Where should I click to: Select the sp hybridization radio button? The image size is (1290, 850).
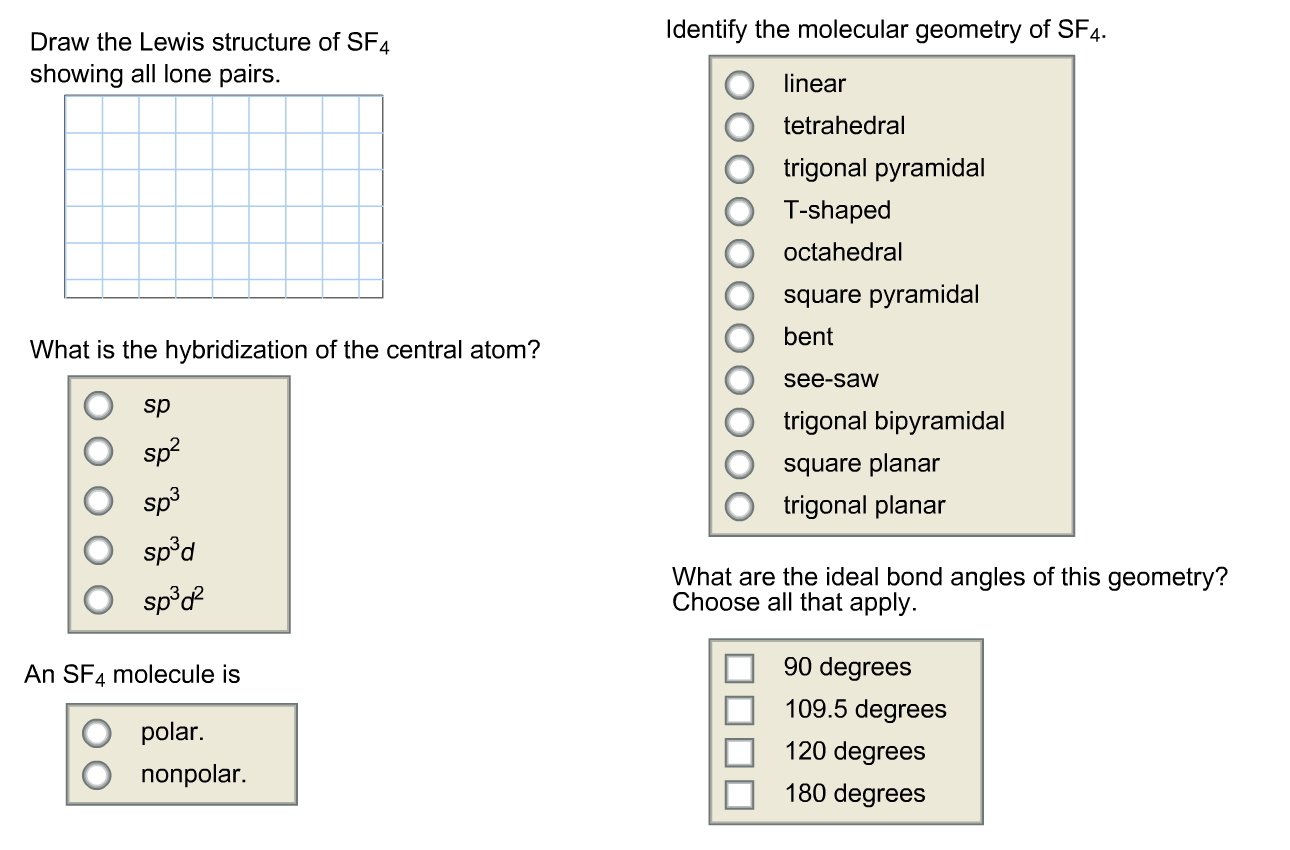point(98,405)
